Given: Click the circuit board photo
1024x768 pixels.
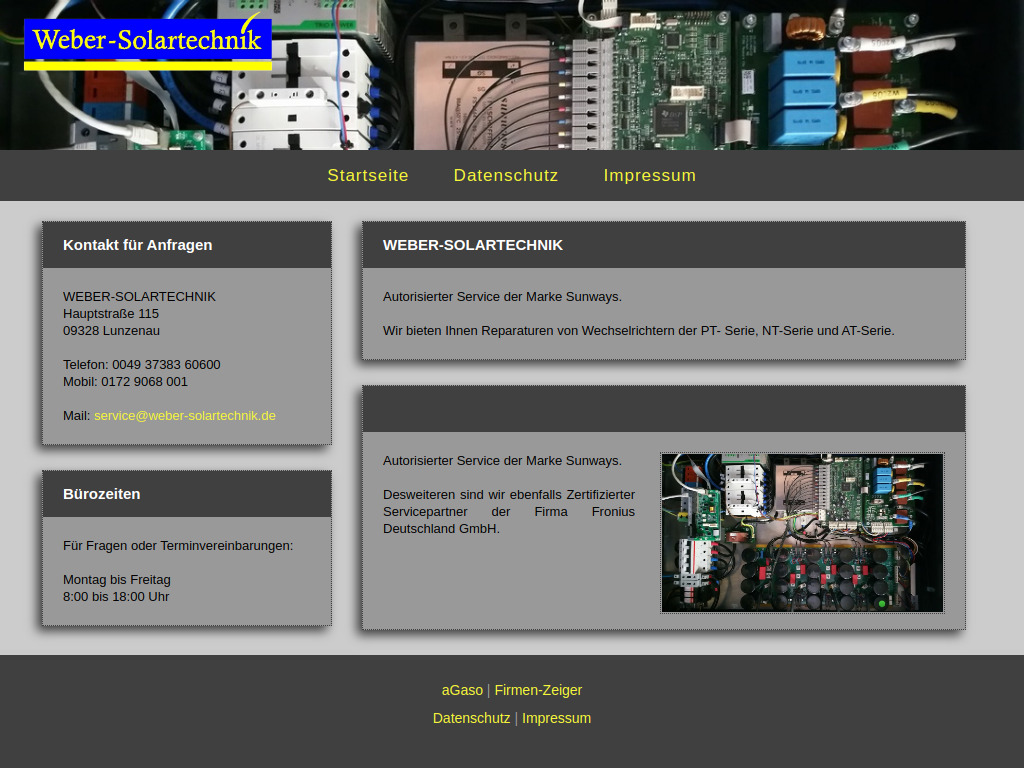Looking at the screenshot, I should click(x=801, y=533).
